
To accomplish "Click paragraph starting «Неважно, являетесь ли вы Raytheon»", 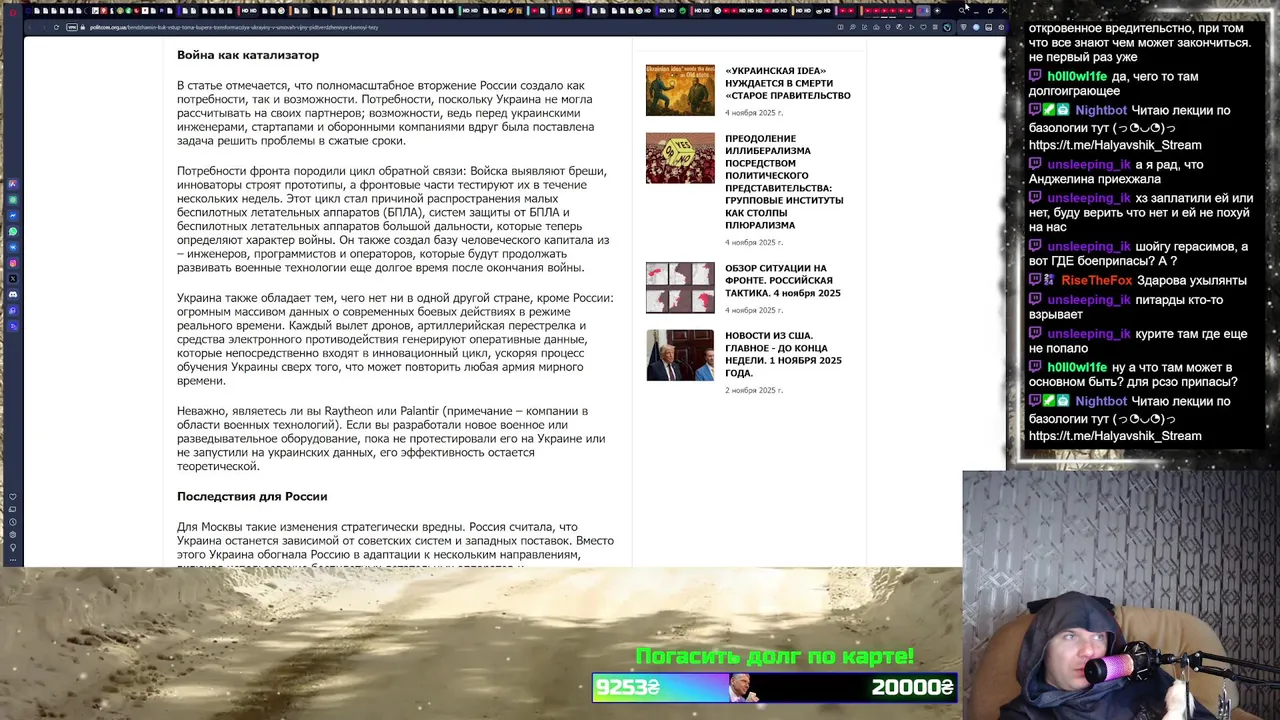I will [x=391, y=438].
